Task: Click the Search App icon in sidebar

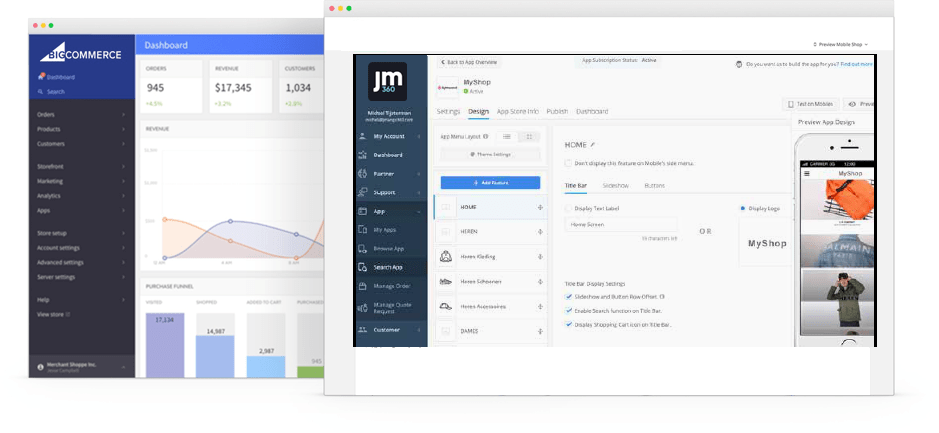Action: (363, 267)
